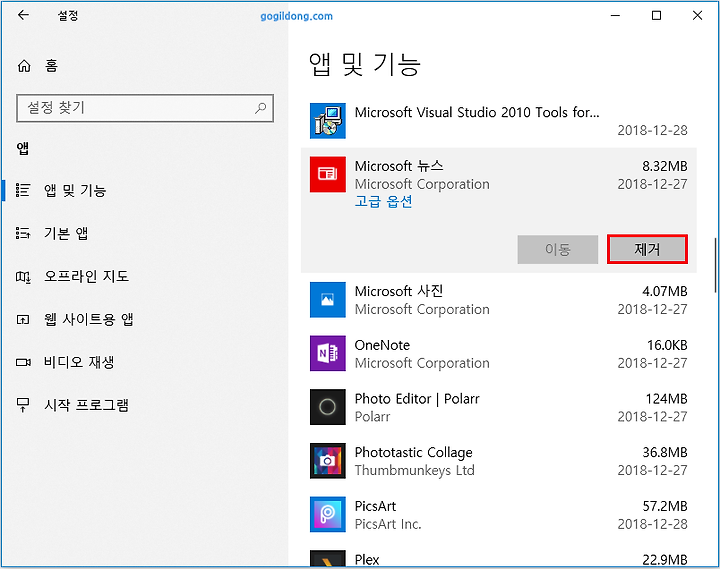Open the 고급 옵션 link

(x=383, y=202)
